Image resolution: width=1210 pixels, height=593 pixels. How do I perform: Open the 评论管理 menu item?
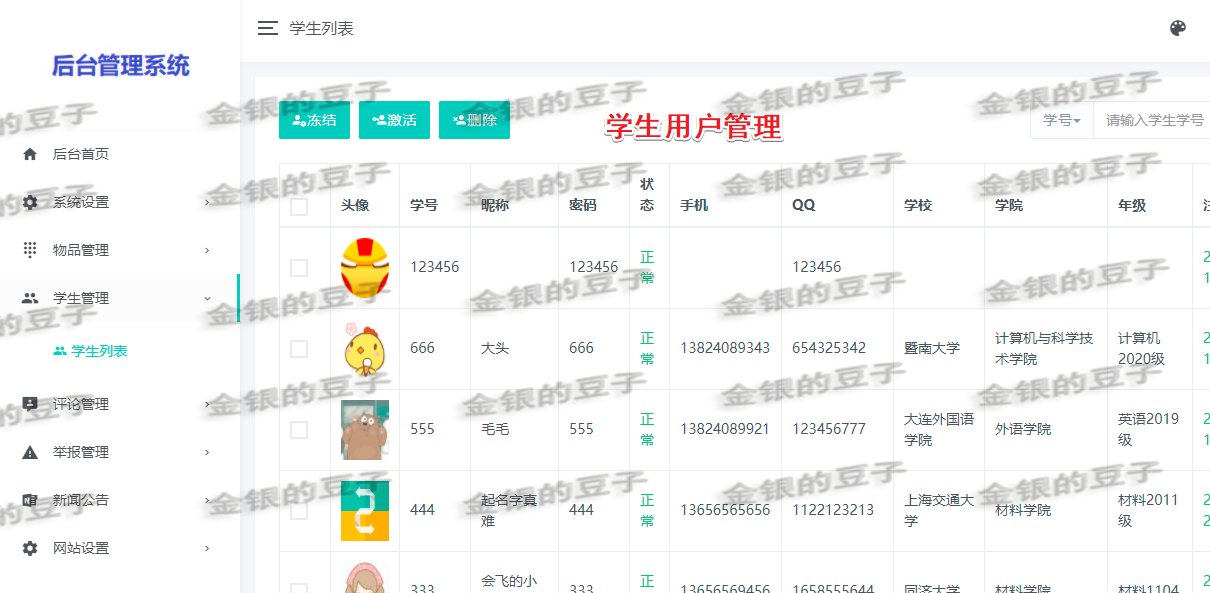[120, 404]
